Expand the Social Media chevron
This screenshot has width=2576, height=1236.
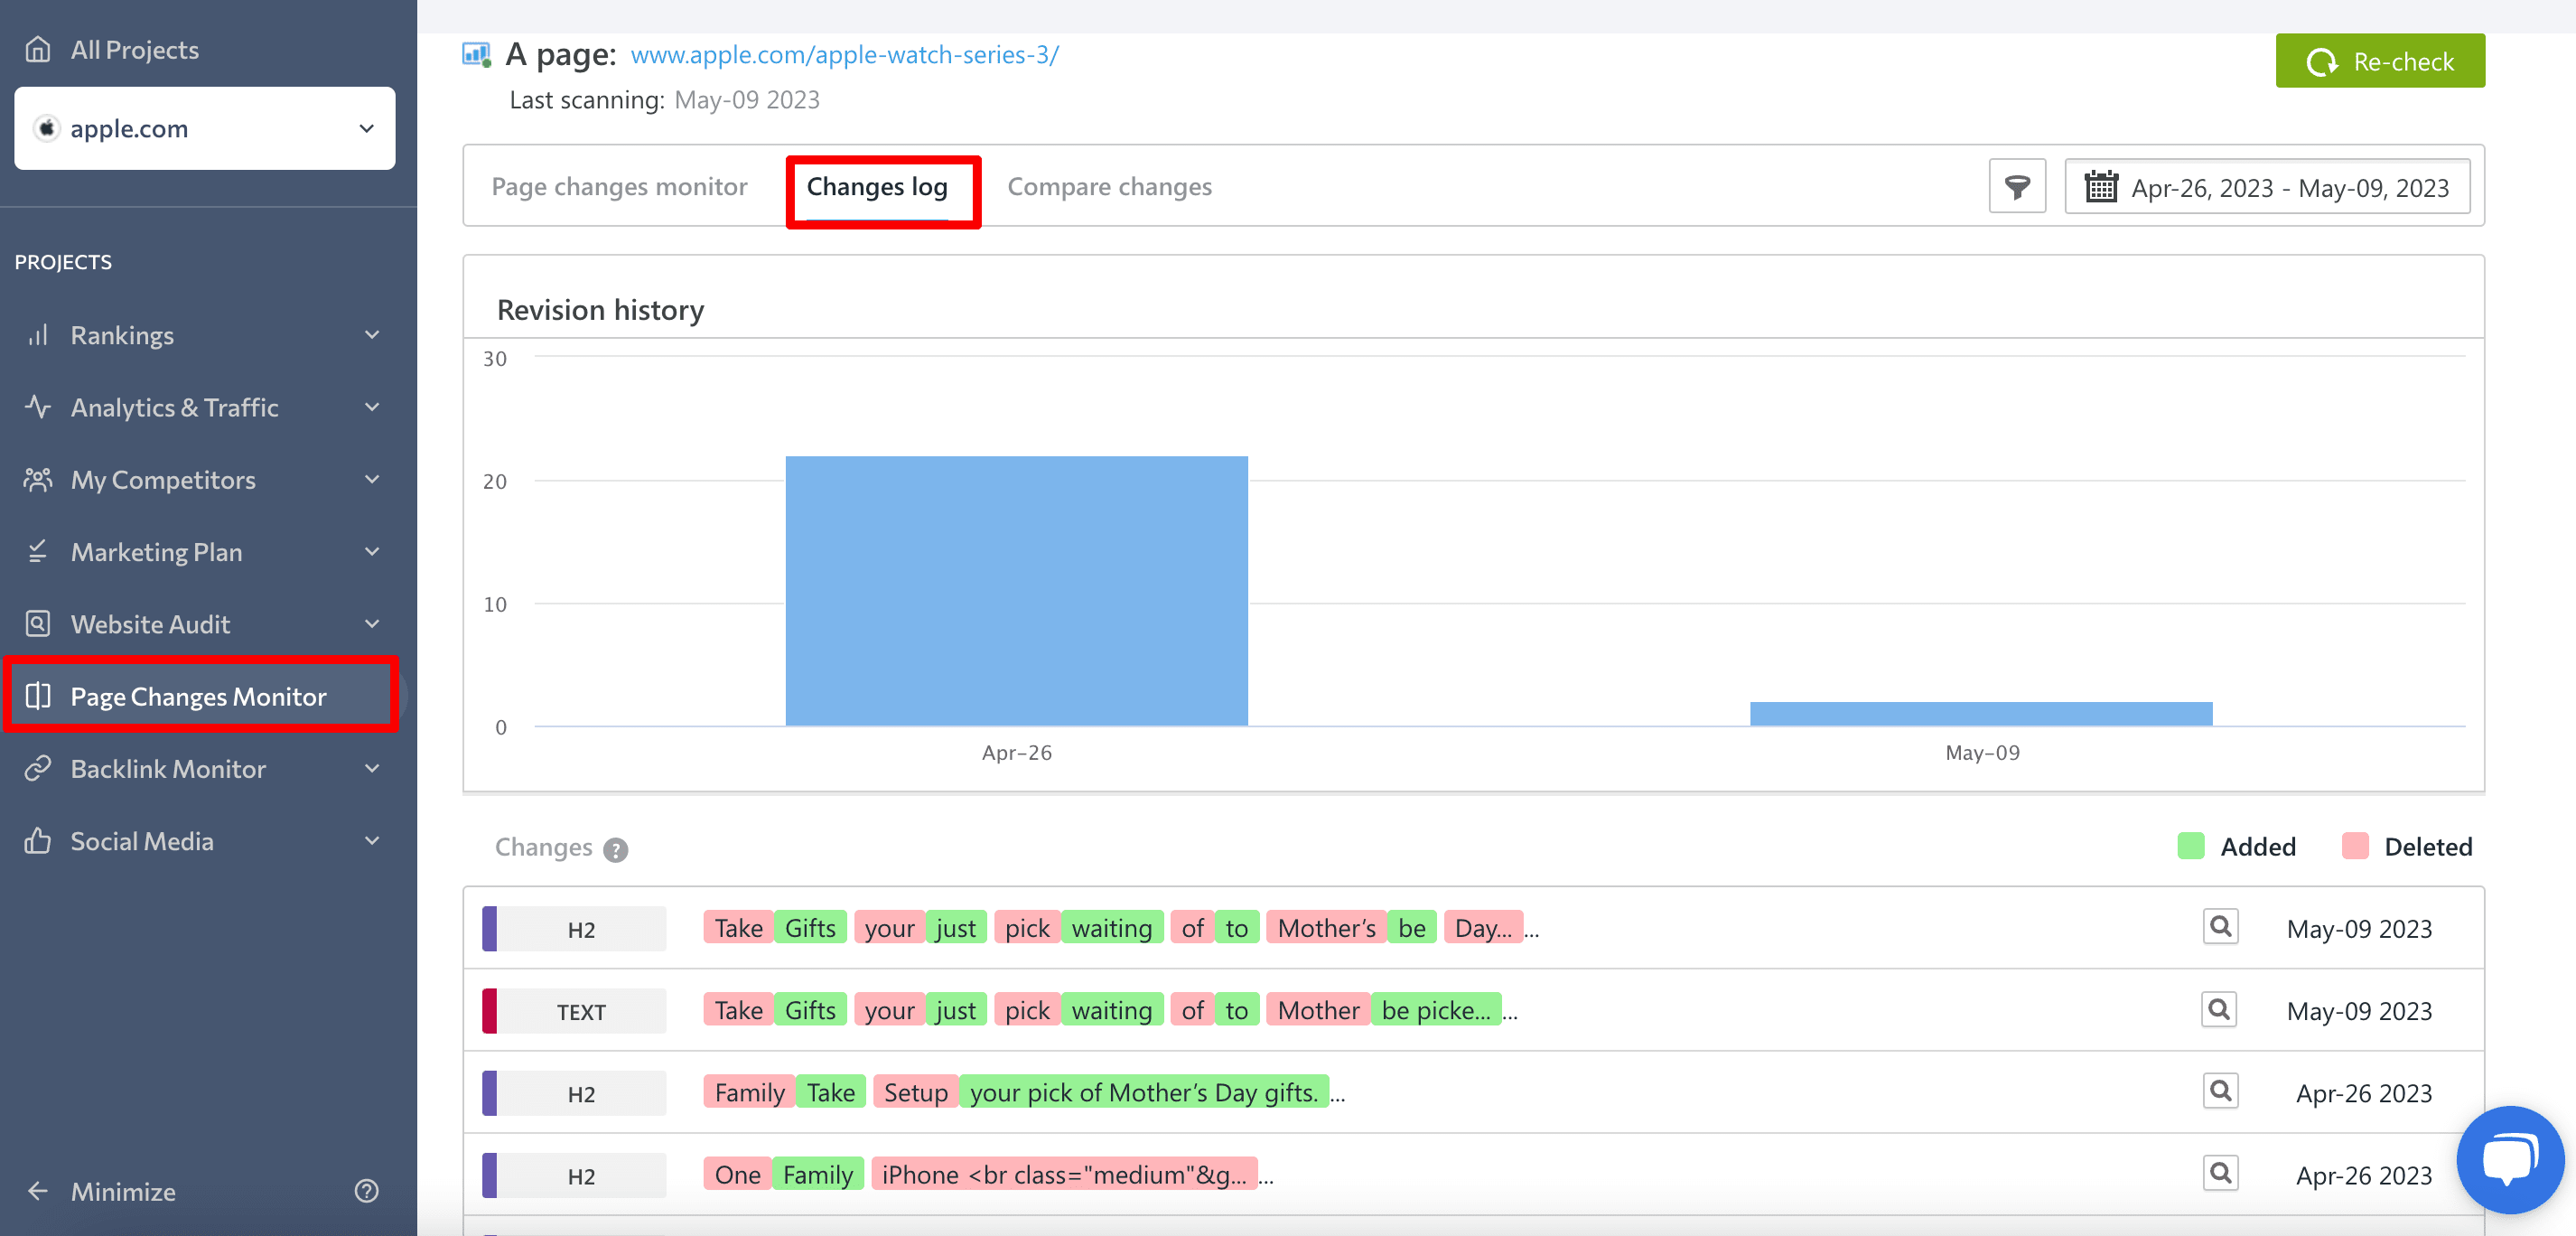(372, 841)
